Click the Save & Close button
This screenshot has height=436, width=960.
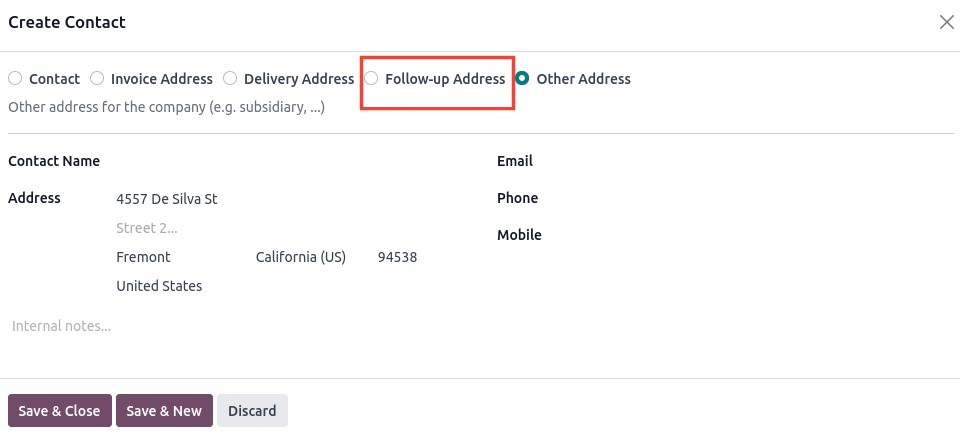tap(59, 410)
